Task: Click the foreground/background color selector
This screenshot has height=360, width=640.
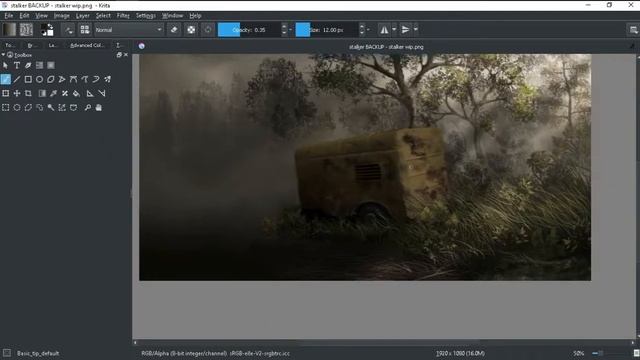Action: tap(47, 30)
